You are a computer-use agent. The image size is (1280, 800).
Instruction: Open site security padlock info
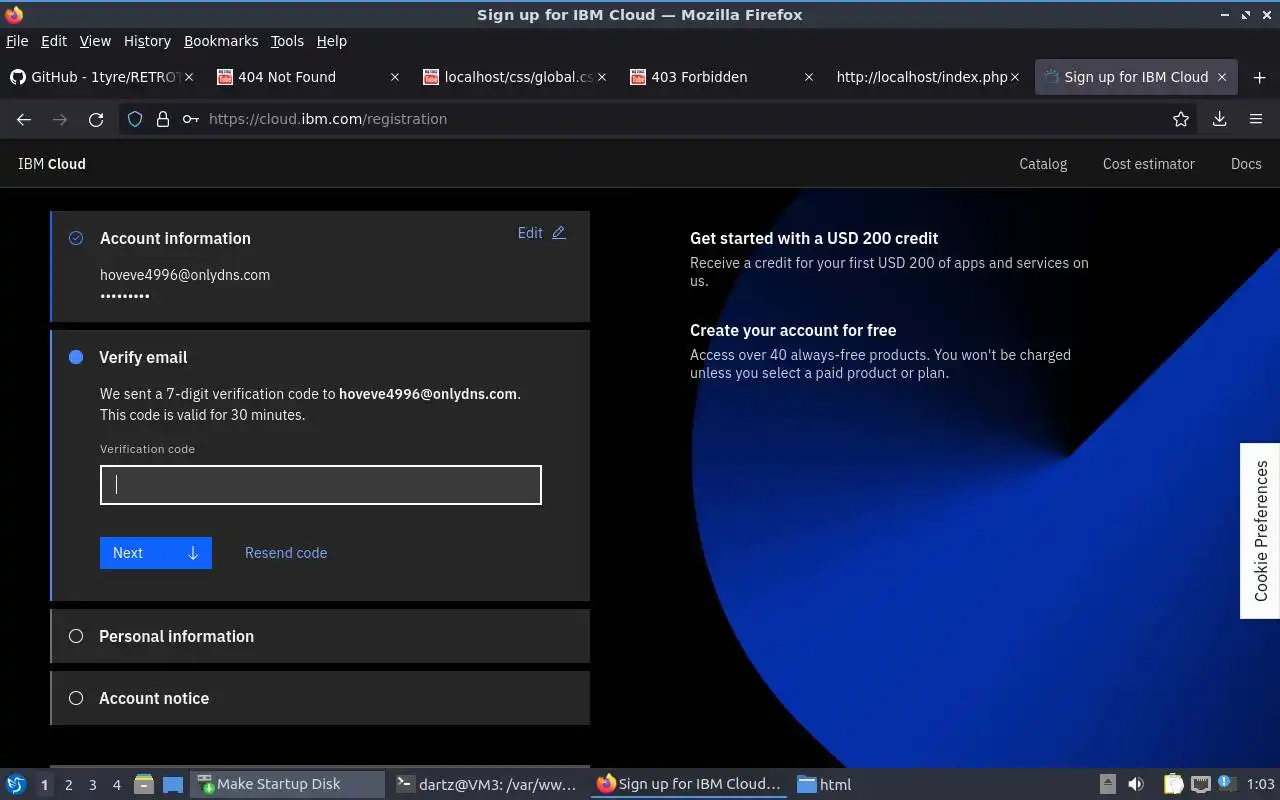pos(162,119)
